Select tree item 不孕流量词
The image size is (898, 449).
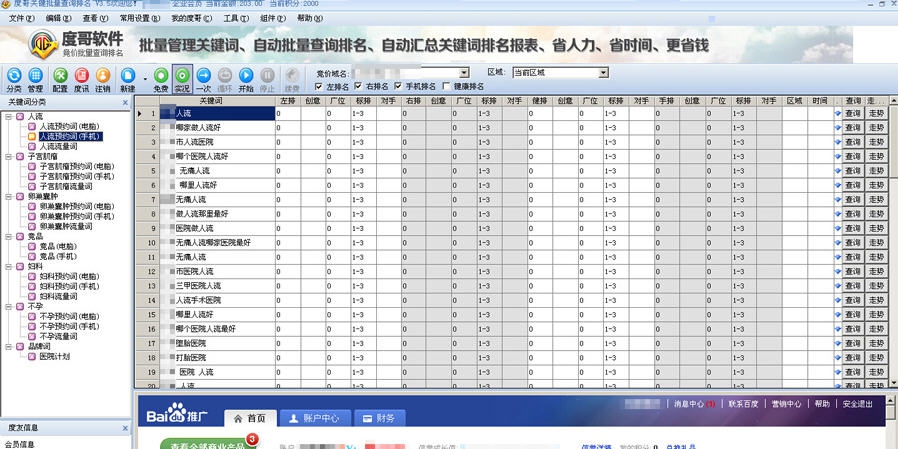[58, 336]
